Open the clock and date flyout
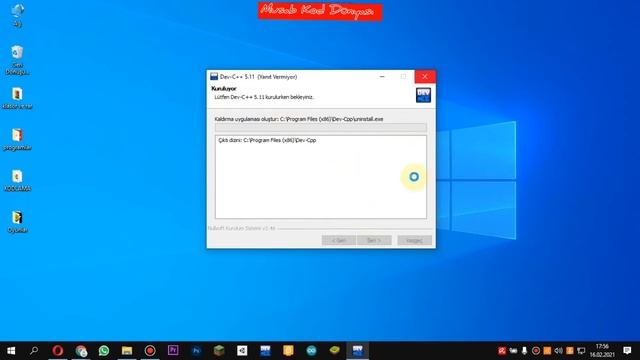The width and height of the screenshot is (640, 360). tap(602, 351)
